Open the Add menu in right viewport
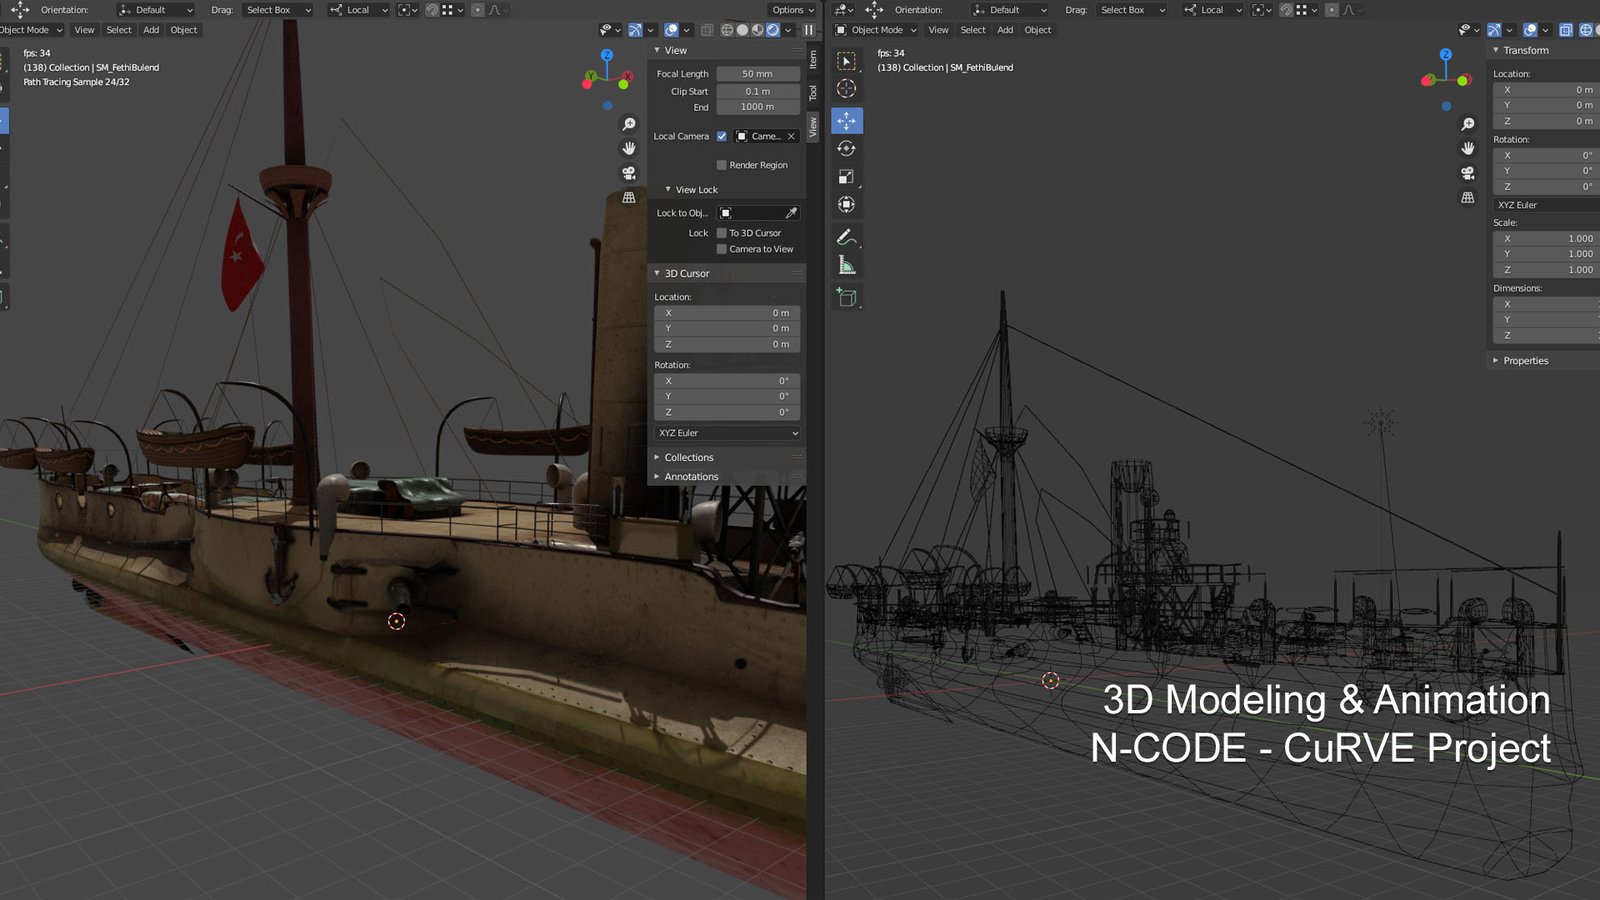 click(1005, 30)
